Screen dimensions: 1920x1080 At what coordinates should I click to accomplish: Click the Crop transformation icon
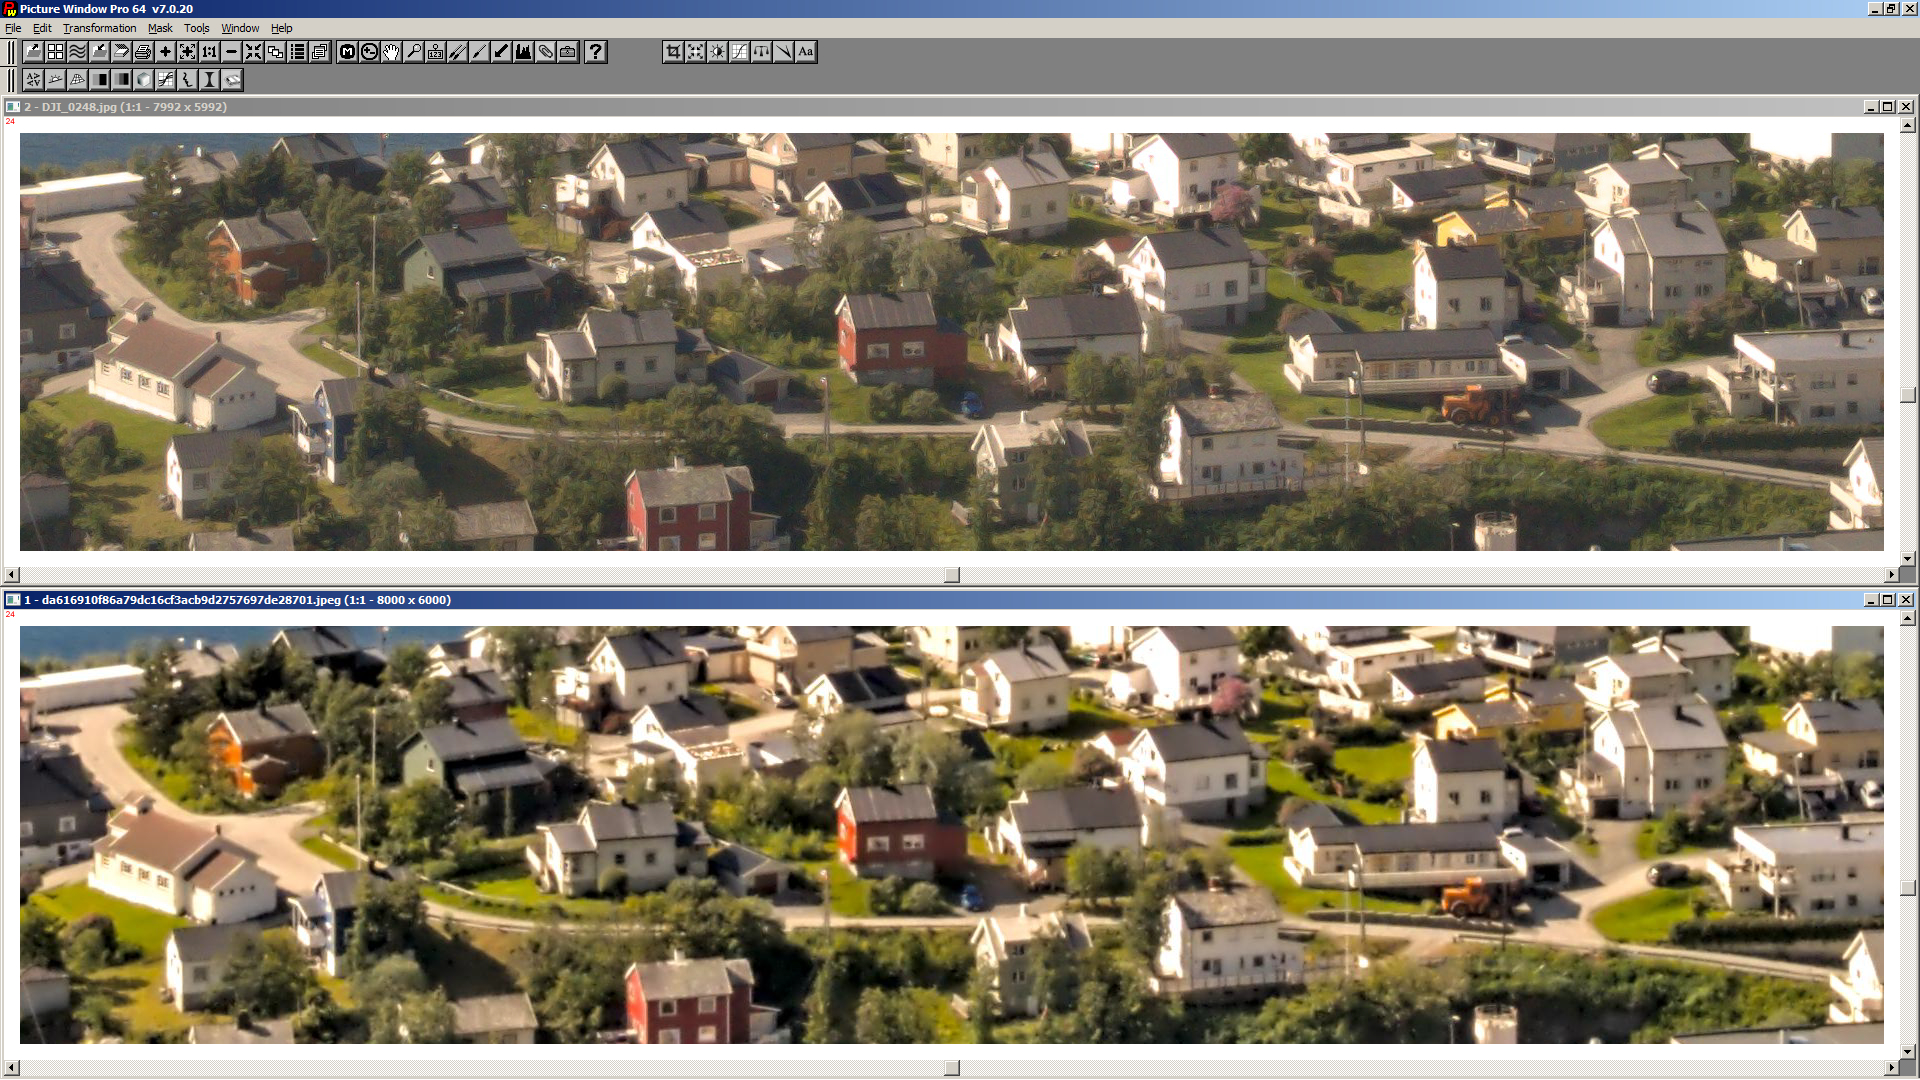point(673,52)
